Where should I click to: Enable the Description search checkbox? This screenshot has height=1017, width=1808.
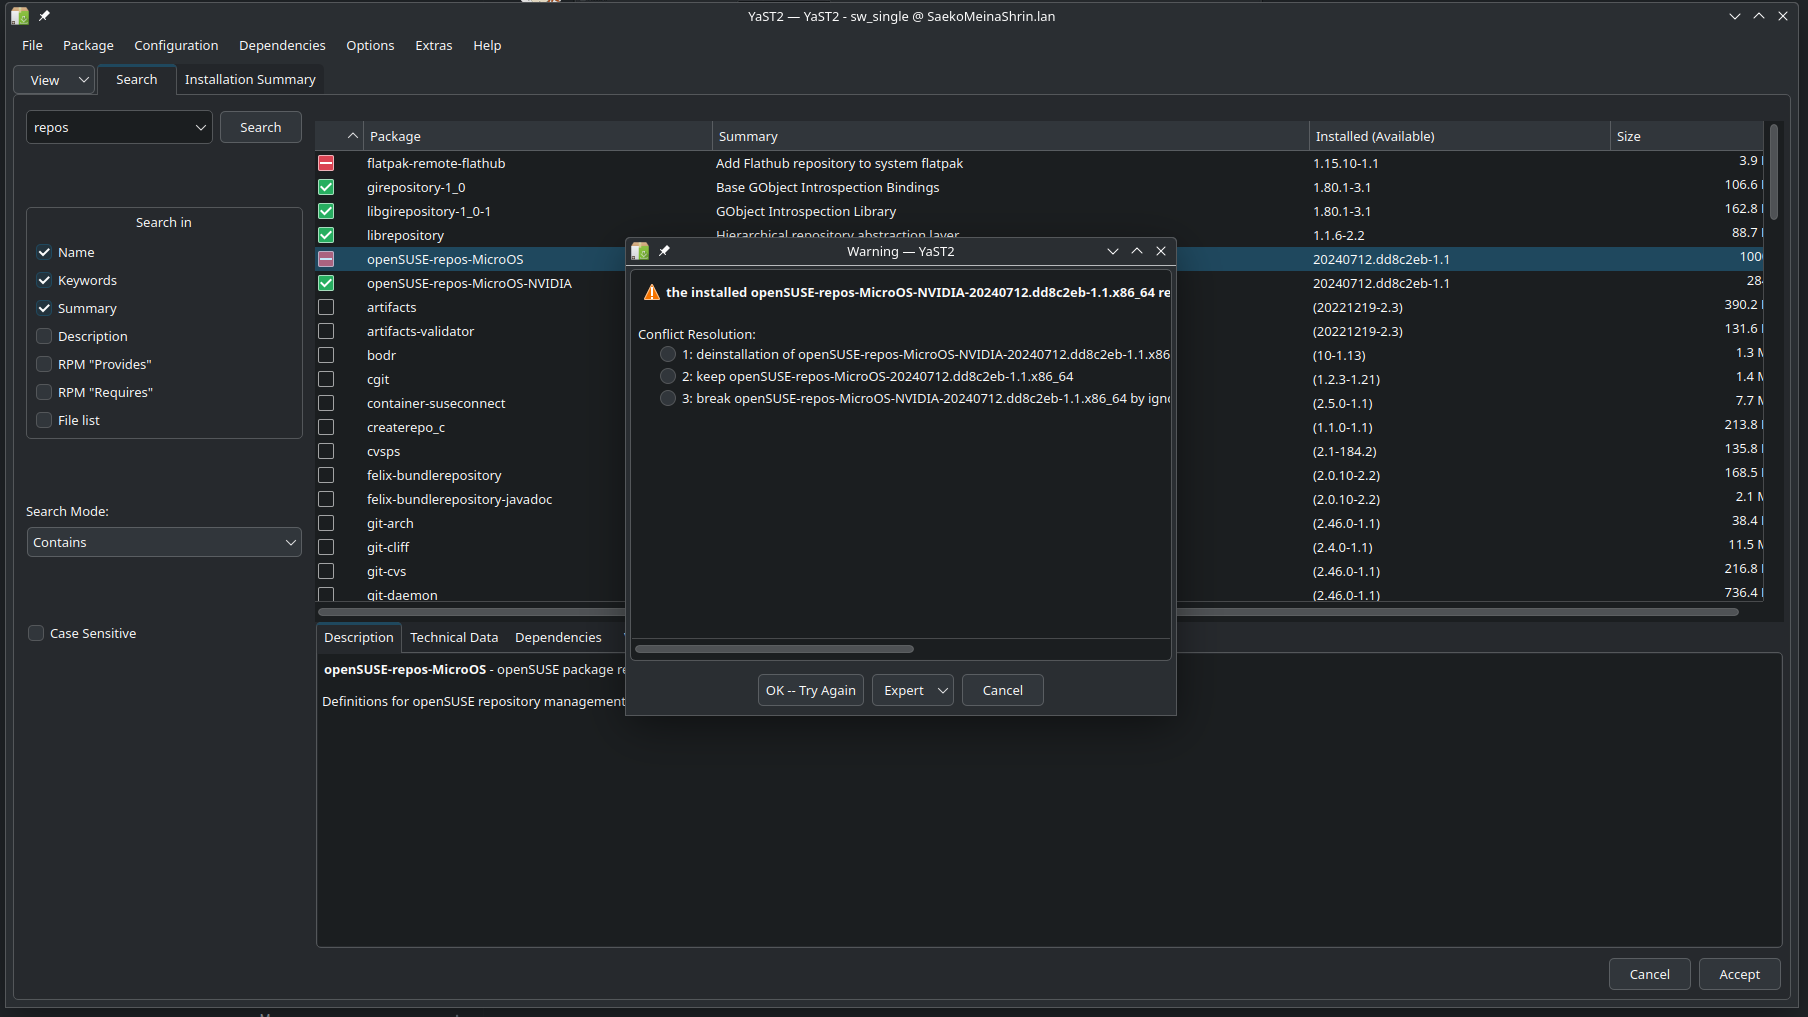pos(44,336)
